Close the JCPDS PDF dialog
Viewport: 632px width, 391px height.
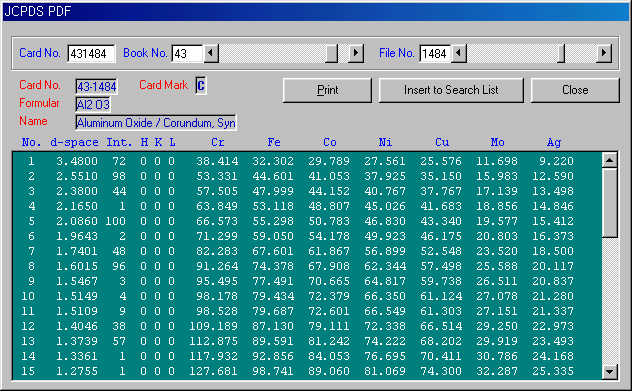pyautogui.click(x=575, y=90)
